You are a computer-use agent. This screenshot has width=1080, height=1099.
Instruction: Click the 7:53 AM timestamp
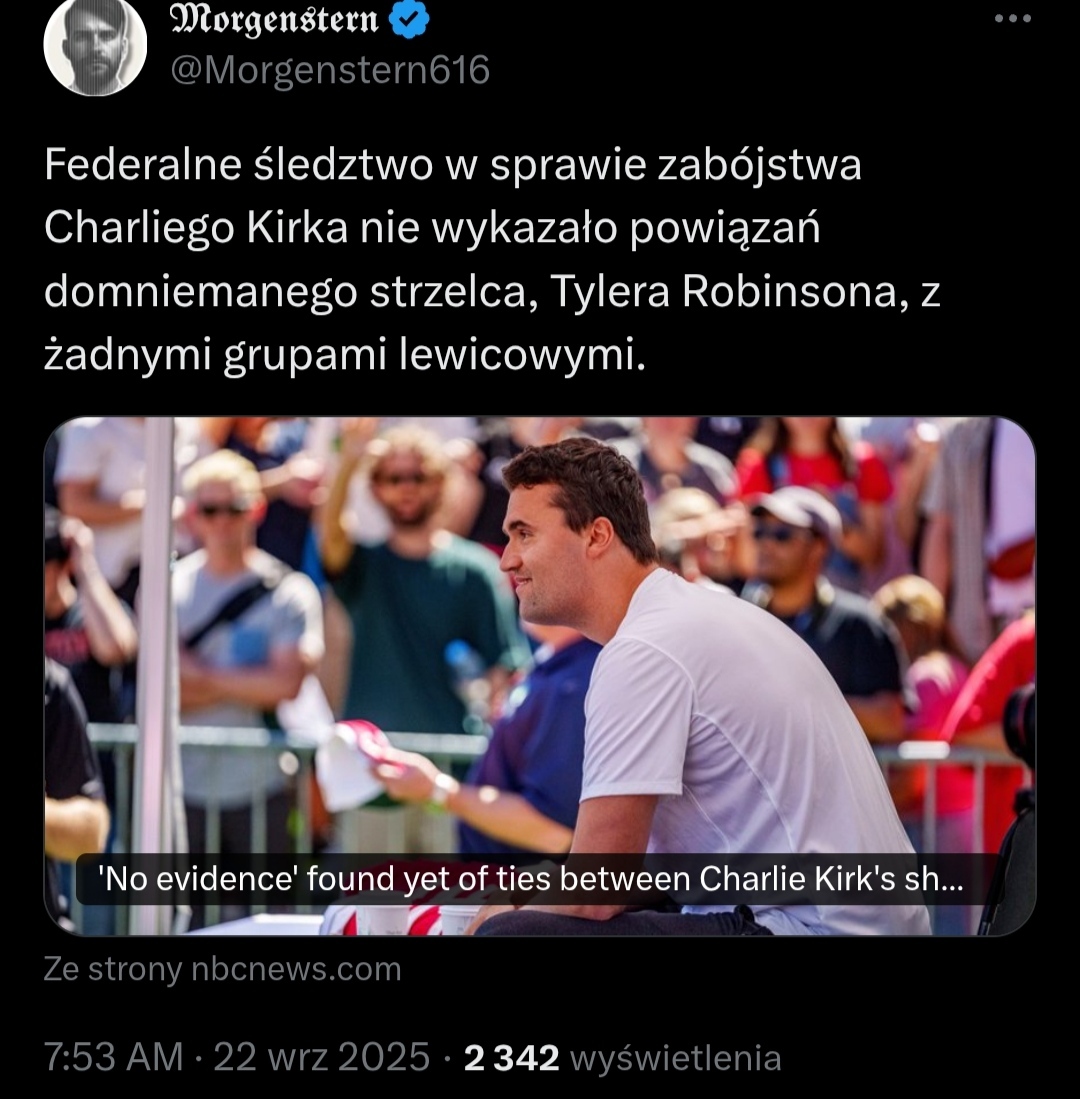(x=114, y=1057)
